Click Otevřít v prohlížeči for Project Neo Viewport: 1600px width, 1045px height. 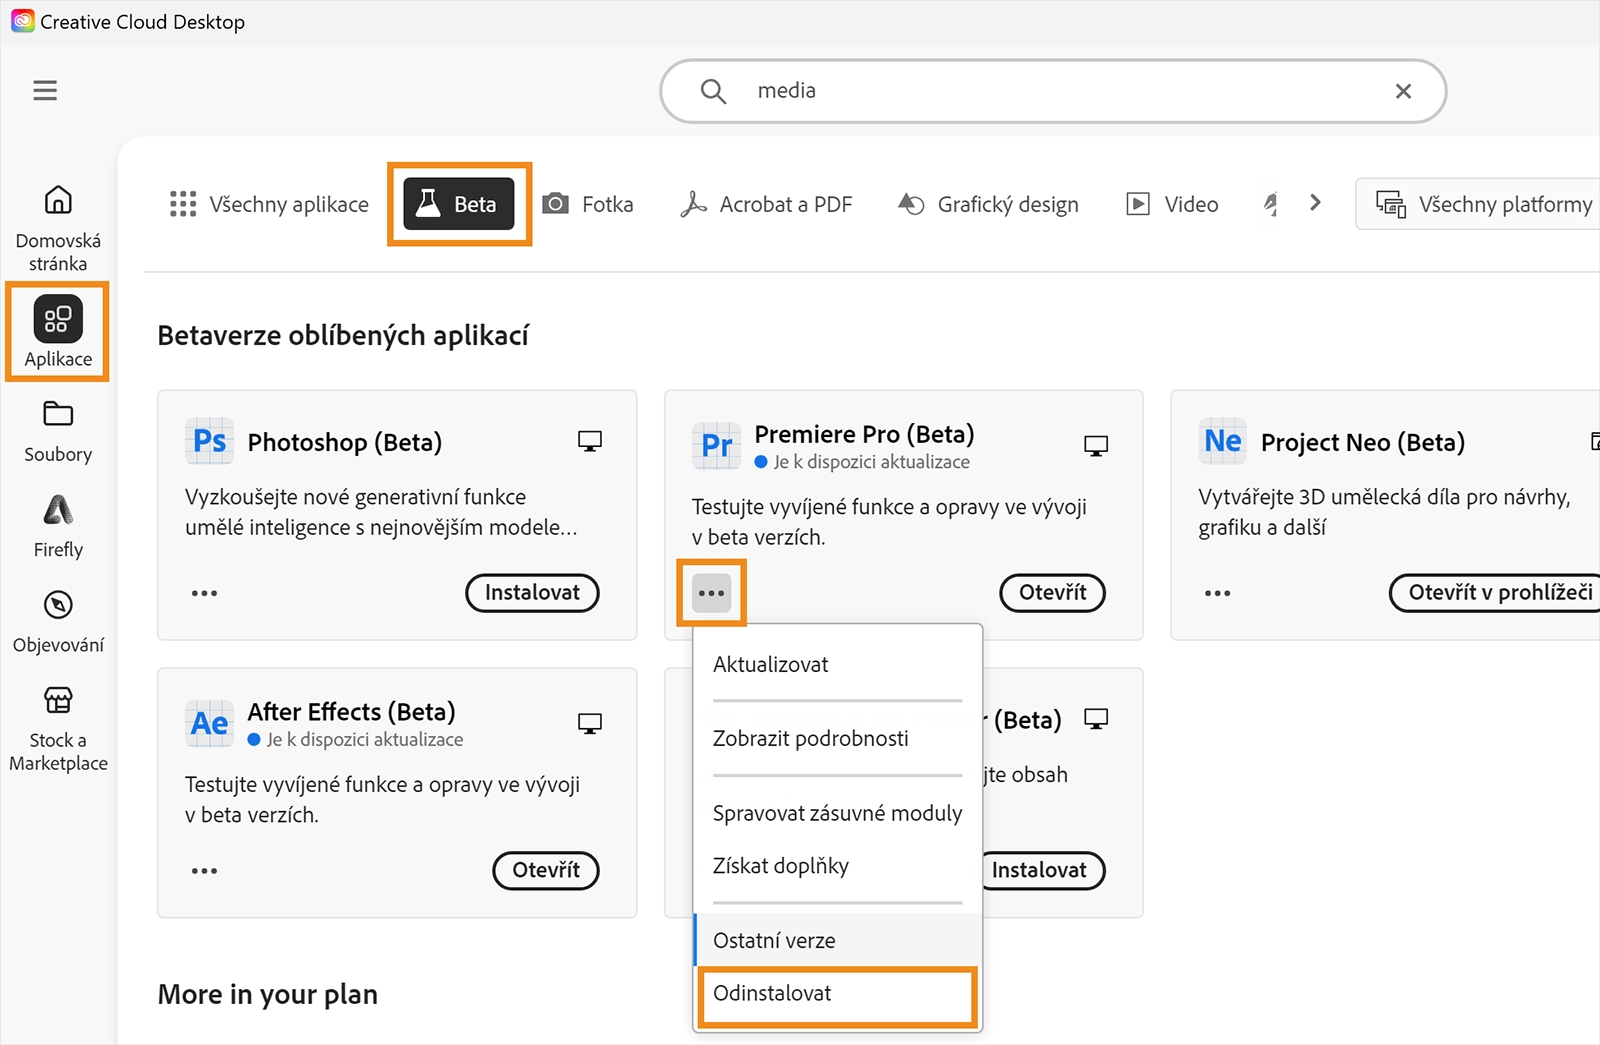(1496, 593)
